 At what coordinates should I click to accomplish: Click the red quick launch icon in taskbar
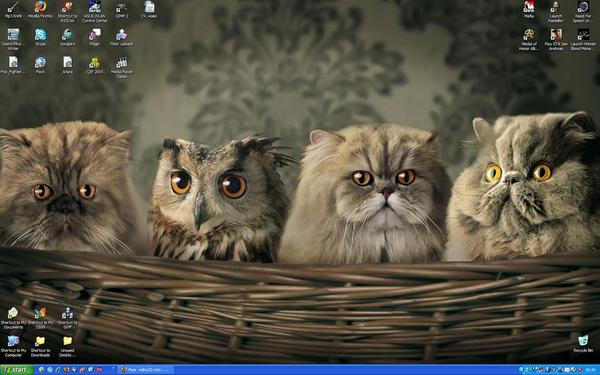pyautogui.click(x=99, y=370)
